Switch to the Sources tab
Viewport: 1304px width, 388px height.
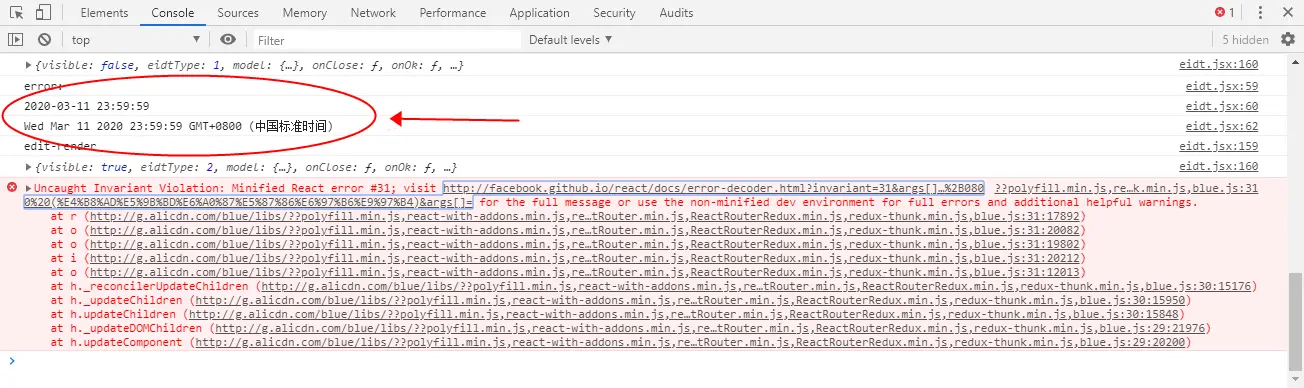(238, 13)
